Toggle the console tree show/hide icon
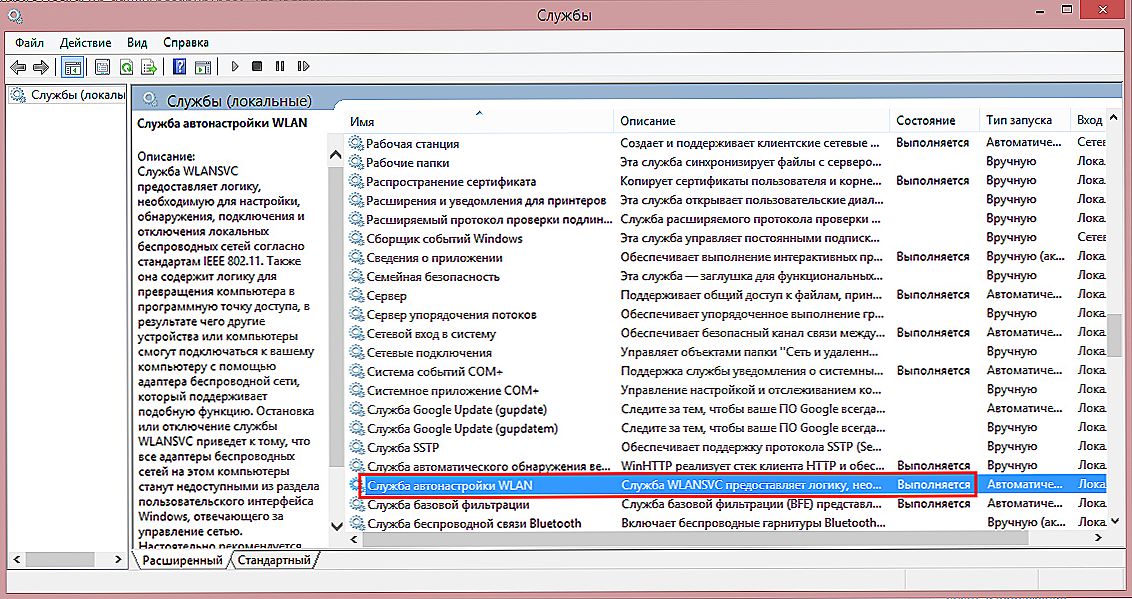Viewport: 1132px width, 599px height. (x=72, y=67)
